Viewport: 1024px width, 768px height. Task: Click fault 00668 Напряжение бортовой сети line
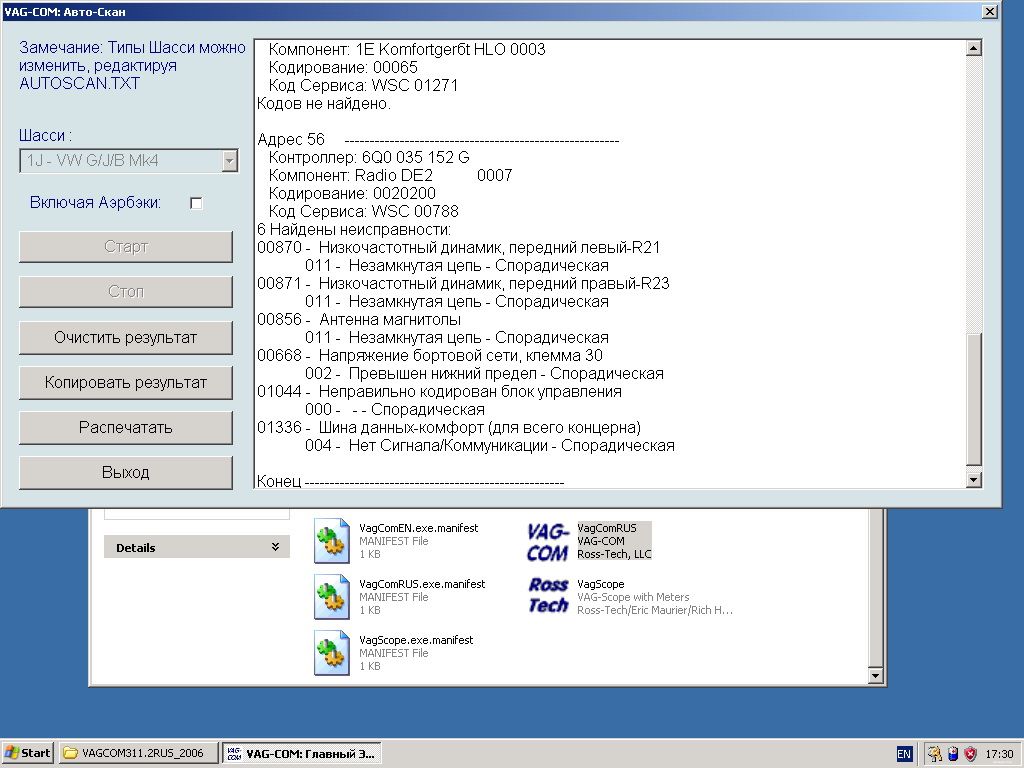[x=430, y=355]
